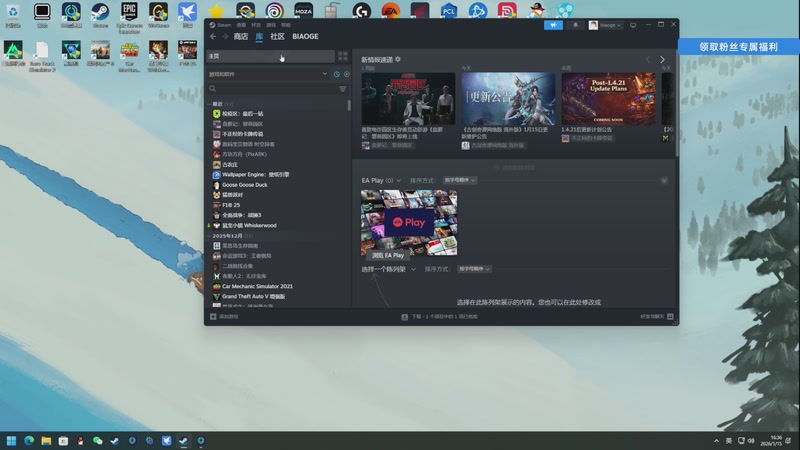
Task: Switch to Big Picture mode icon
Action: pos(633,24)
